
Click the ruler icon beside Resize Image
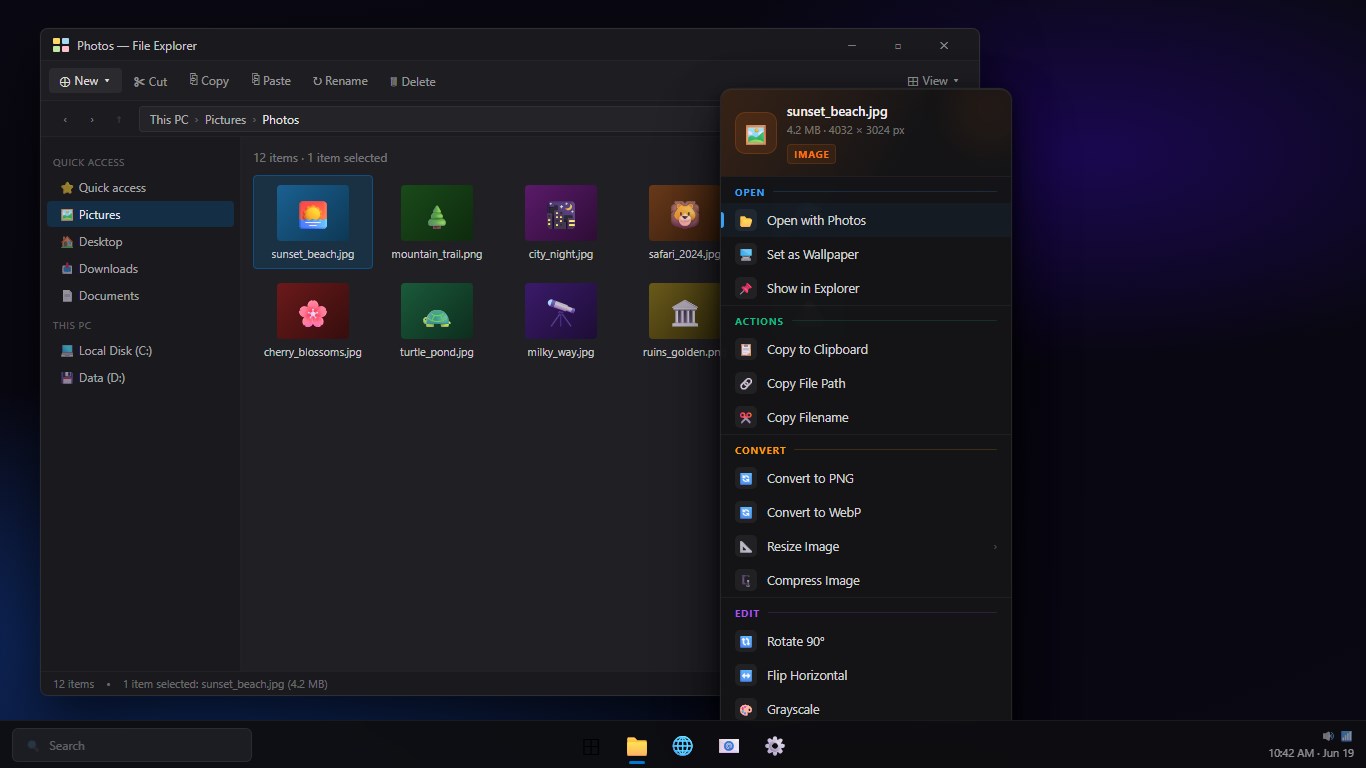[x=746, y=547]
